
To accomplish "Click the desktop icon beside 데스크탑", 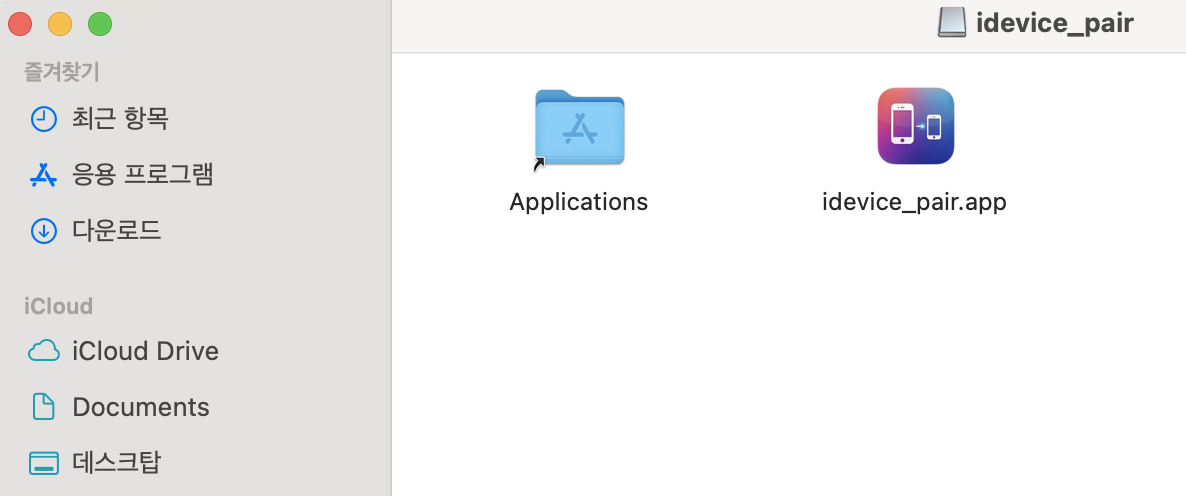I will (43, 463).
